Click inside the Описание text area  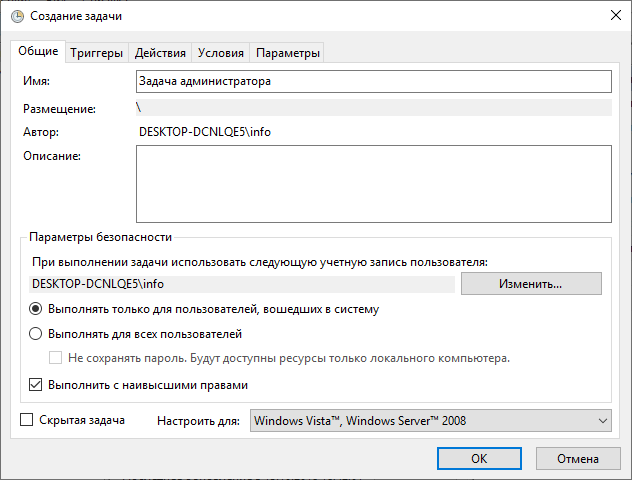coord(372,182)
